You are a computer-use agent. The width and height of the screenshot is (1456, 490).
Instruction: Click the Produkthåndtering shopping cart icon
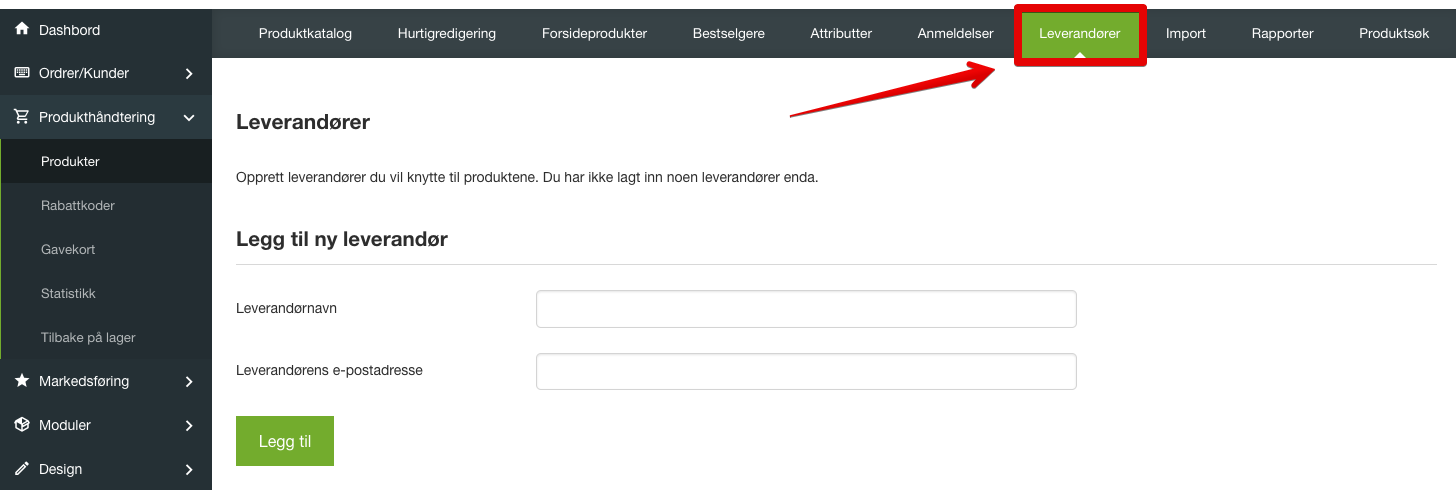click(x=21, y=117)
